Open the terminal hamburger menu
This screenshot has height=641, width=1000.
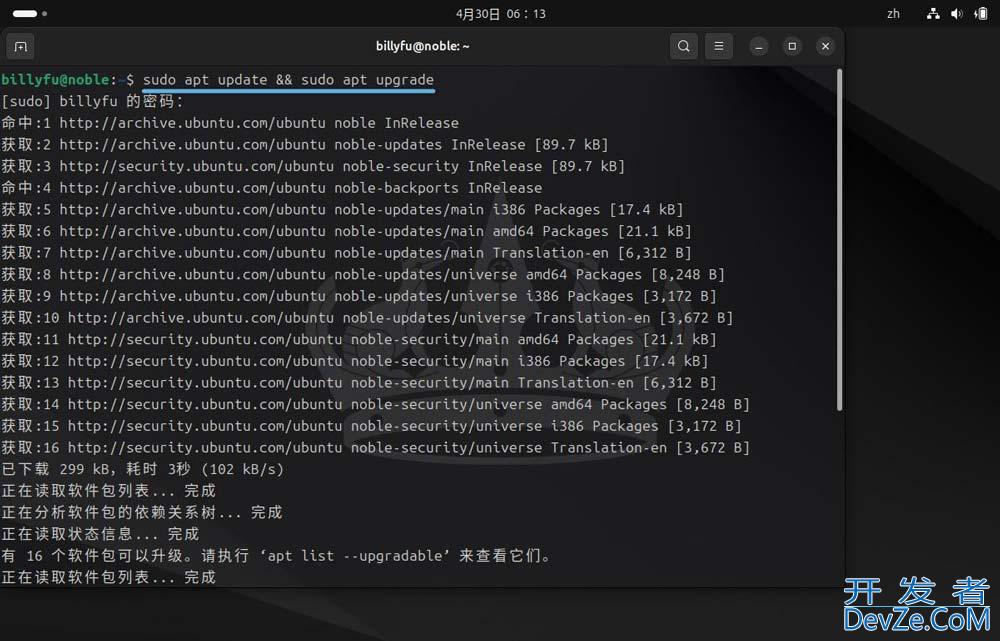(x=719, y=46)
